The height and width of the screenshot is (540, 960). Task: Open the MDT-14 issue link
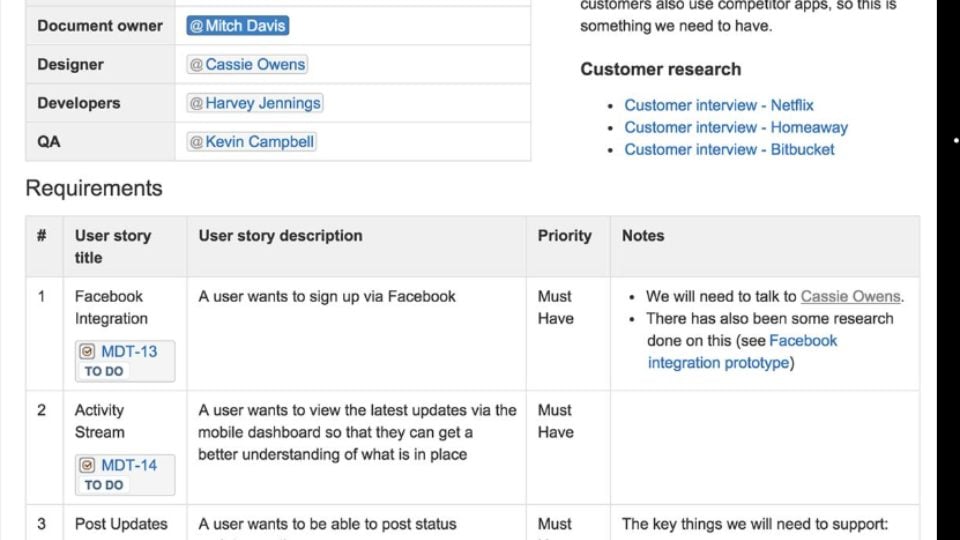point(129,465)
